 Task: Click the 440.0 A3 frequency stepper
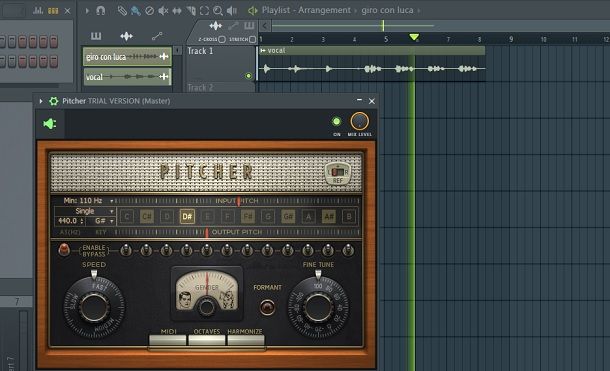tap(70, 221)
